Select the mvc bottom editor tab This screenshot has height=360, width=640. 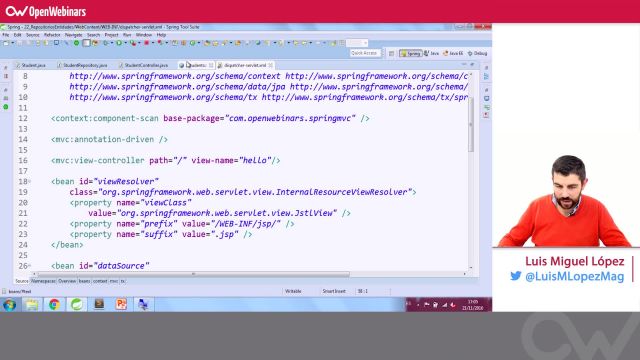pyautogui.click(x=113, y=281)
